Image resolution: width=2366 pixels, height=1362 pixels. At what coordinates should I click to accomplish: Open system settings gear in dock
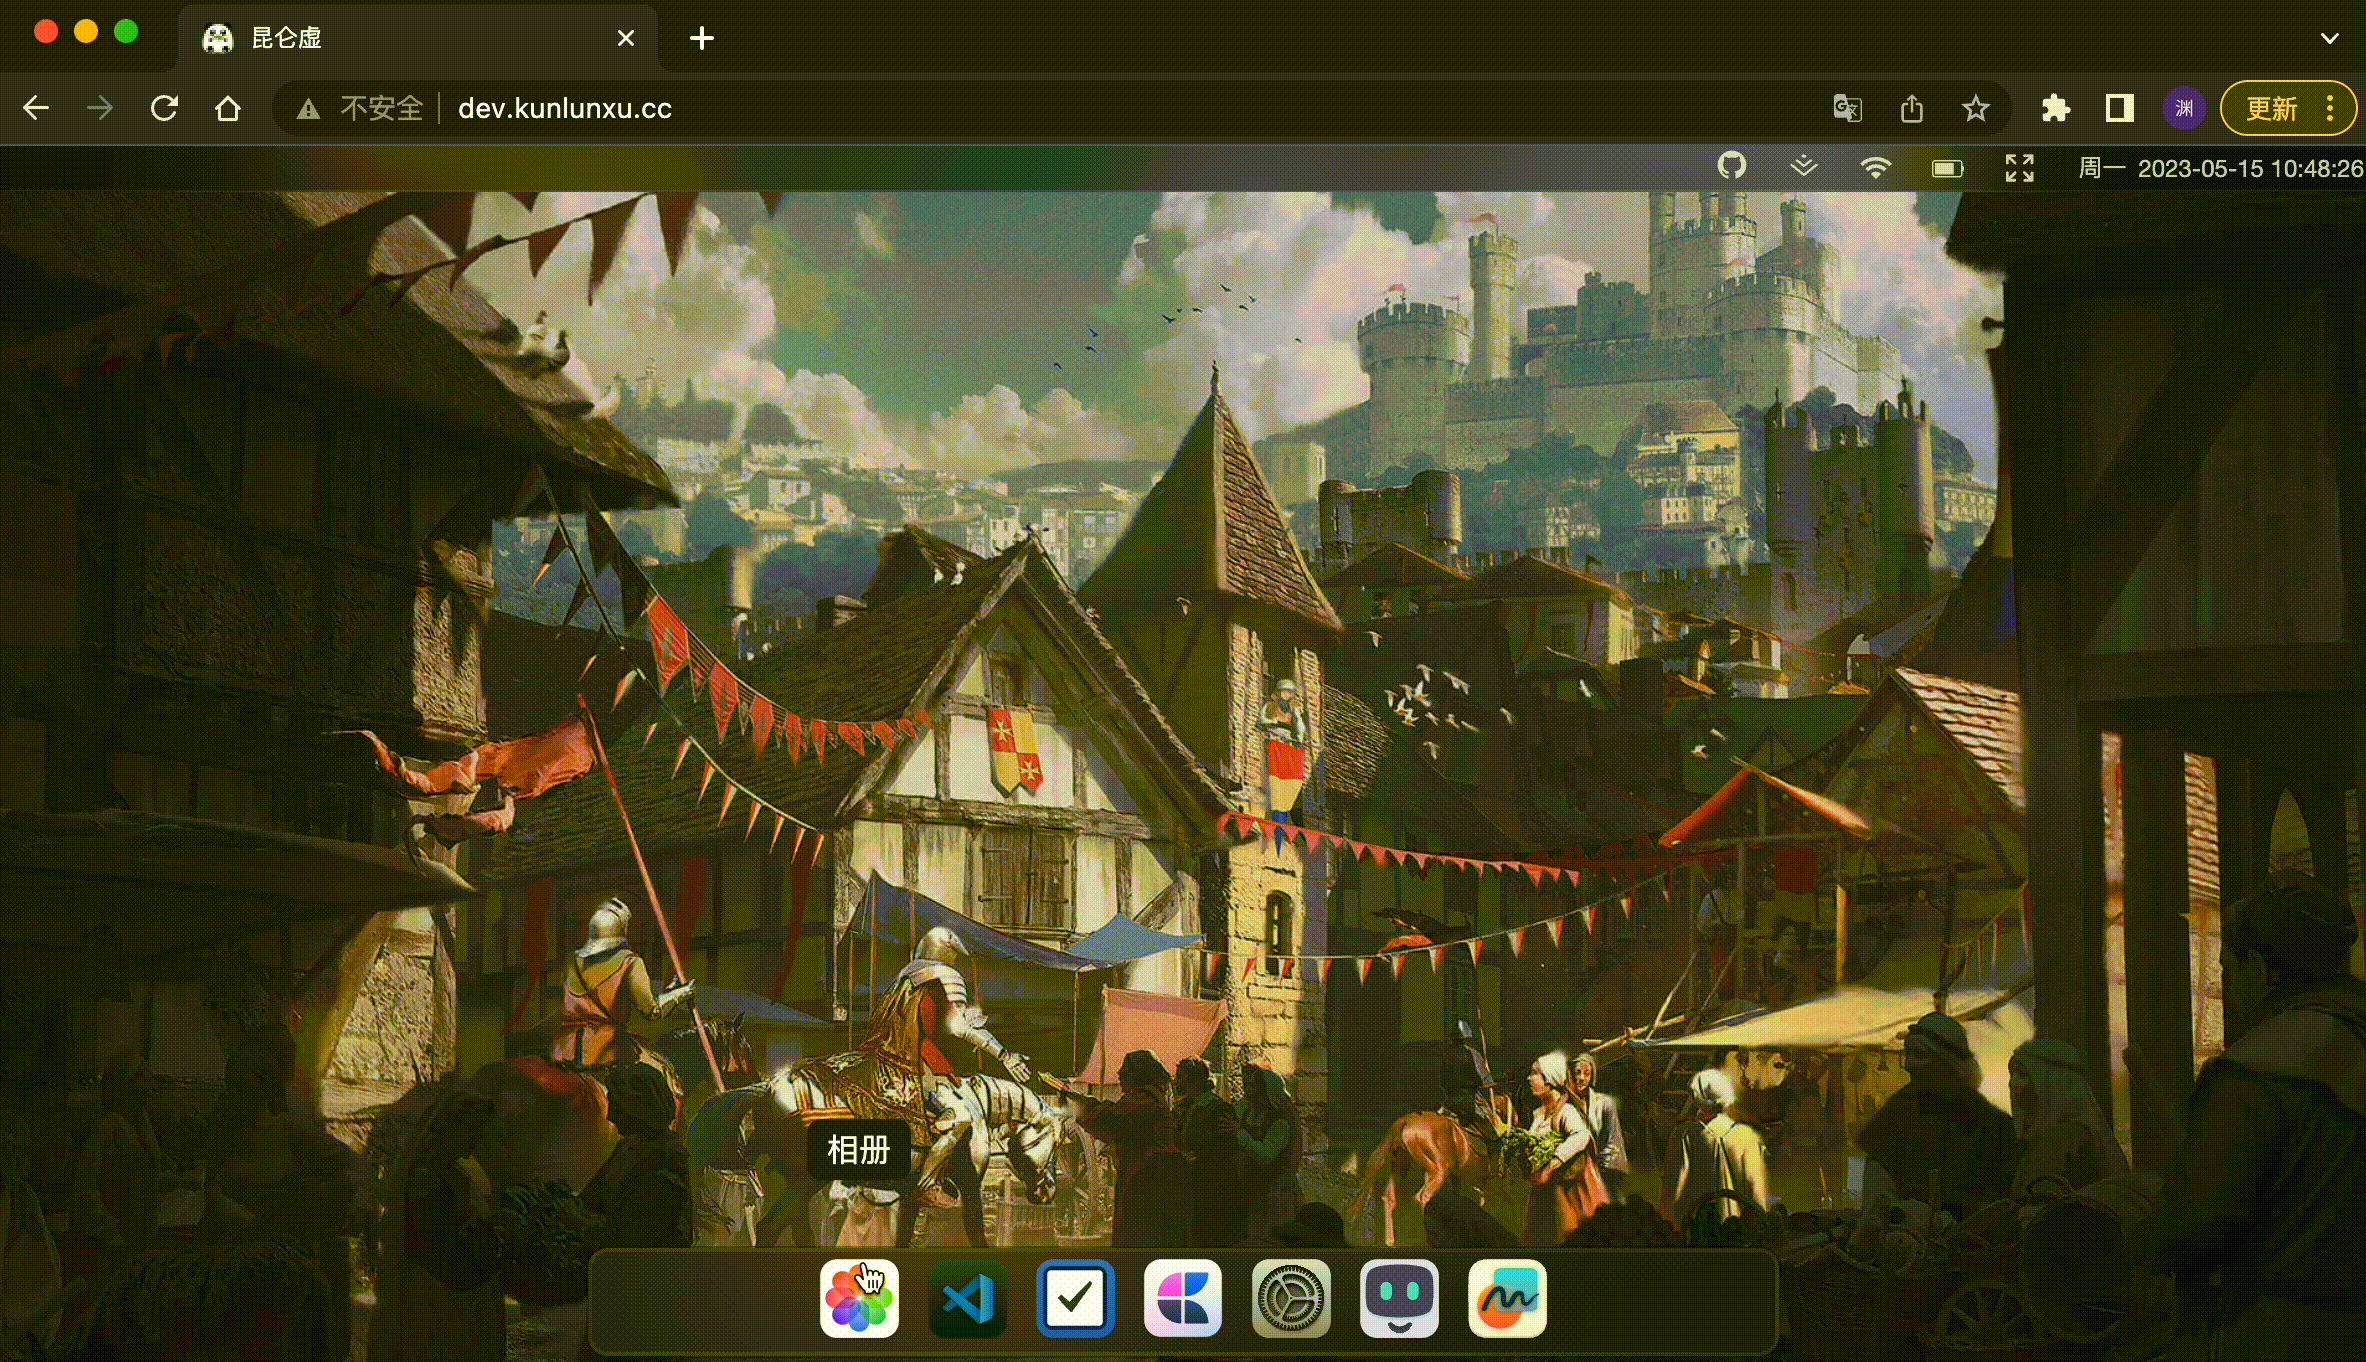[1291, 1298]
